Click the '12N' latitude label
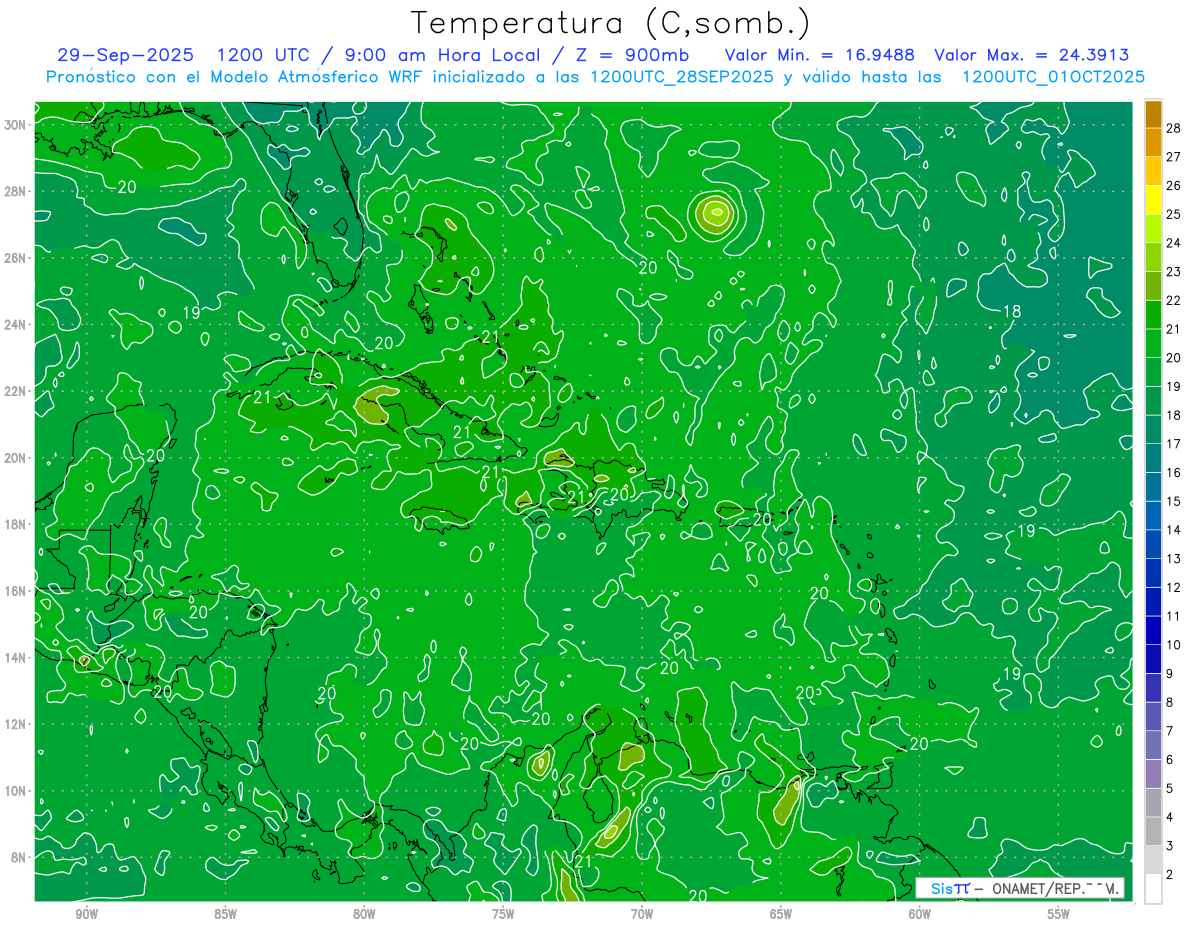Viewport: 1200px width, 927px height. (x=15, y=724)
